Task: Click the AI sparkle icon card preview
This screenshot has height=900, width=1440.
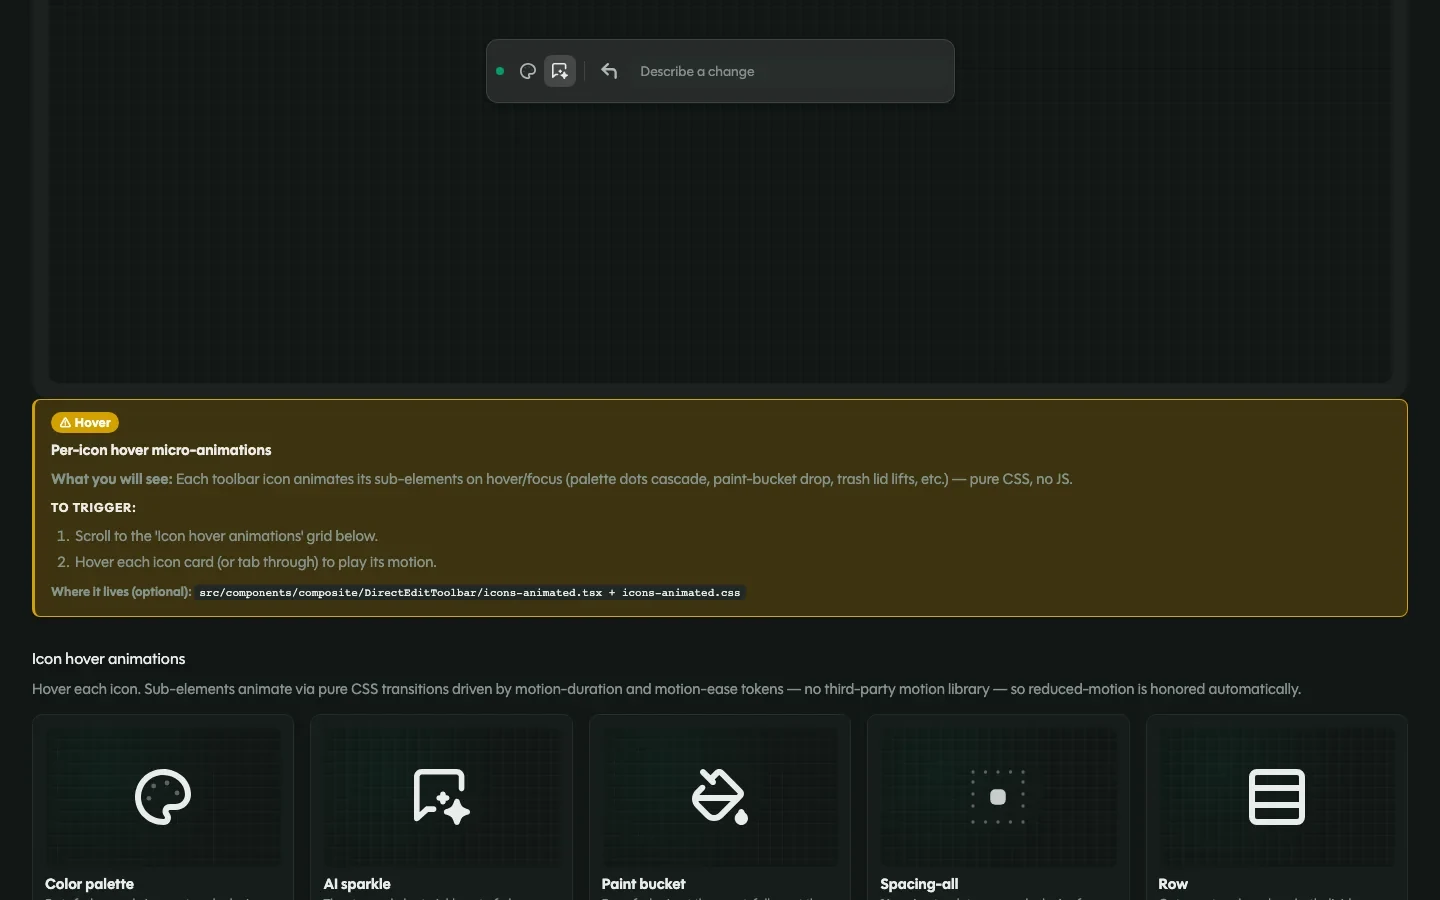Action: click(x=441, y=796)
